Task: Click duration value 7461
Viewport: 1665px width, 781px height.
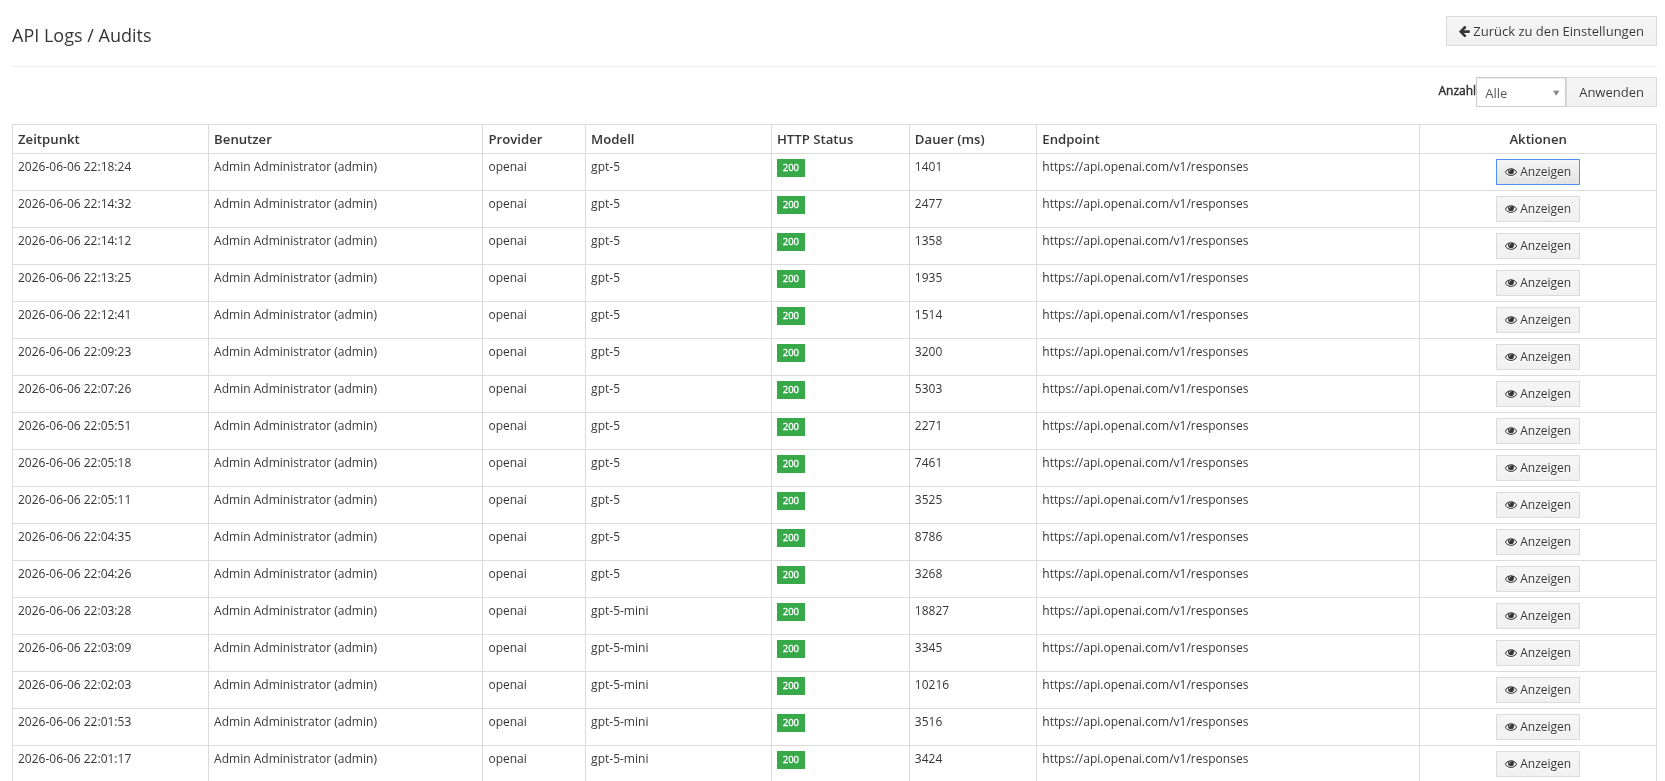Action: pos(929,463)
